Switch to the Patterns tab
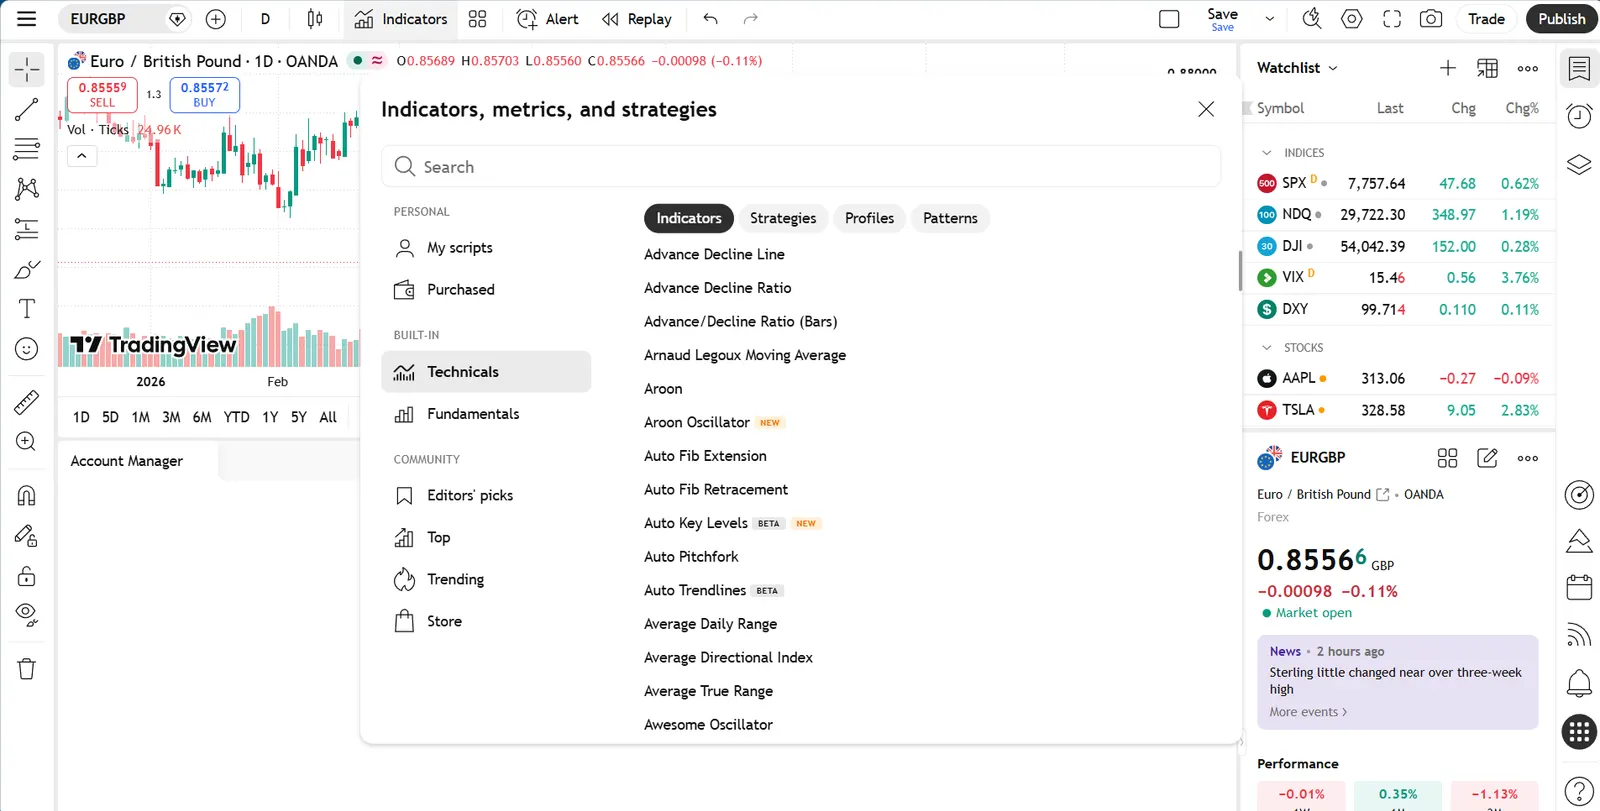Viewport: 1600px width, 811px height. (950, 218)
